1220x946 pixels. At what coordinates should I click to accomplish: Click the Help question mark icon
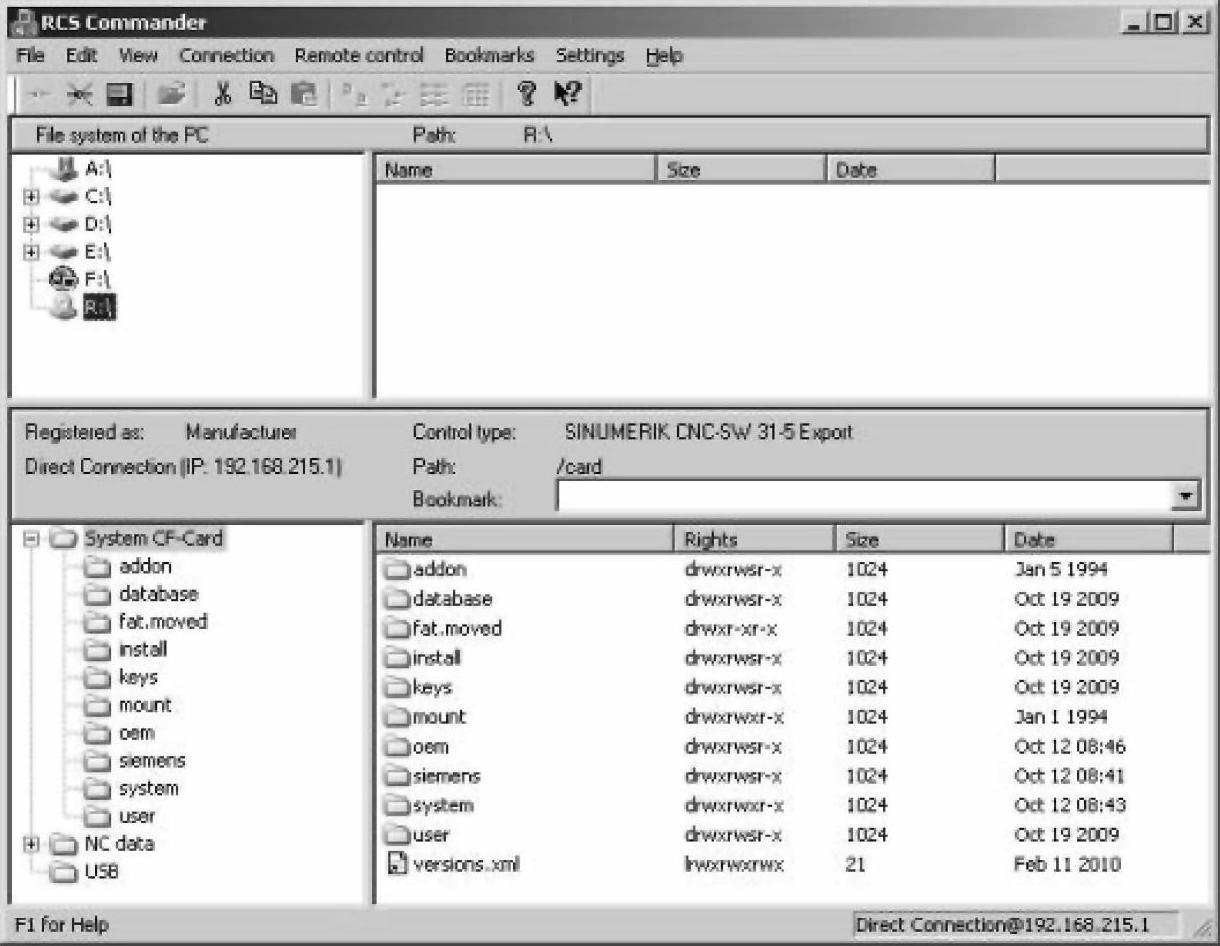click(526, 95)
